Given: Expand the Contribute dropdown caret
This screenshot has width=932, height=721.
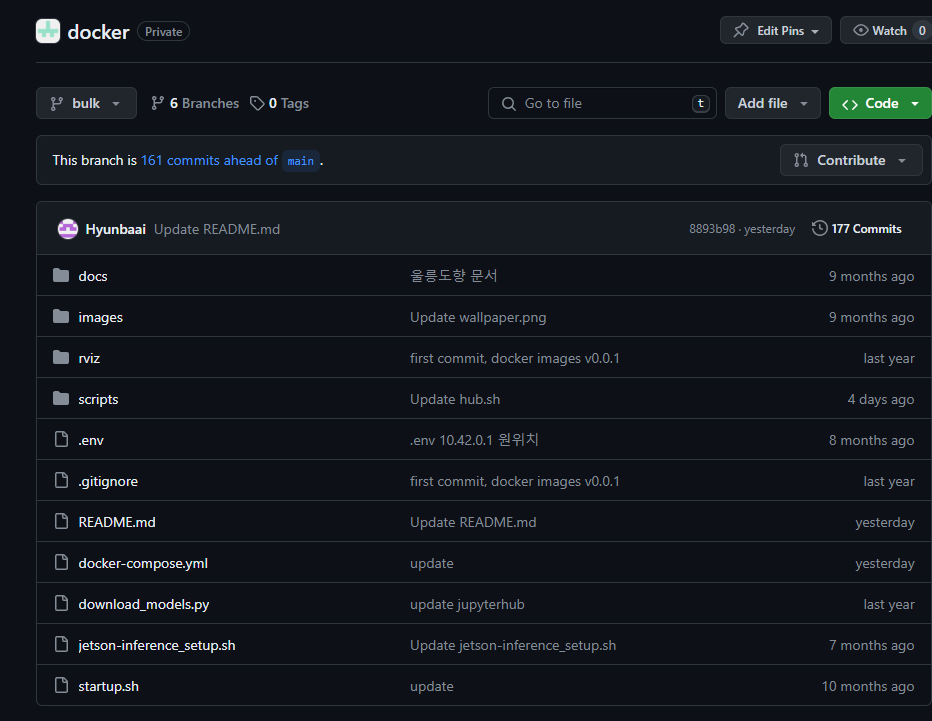Looking at the screenshot, I should pyautogui.click(x=902, y=160).
